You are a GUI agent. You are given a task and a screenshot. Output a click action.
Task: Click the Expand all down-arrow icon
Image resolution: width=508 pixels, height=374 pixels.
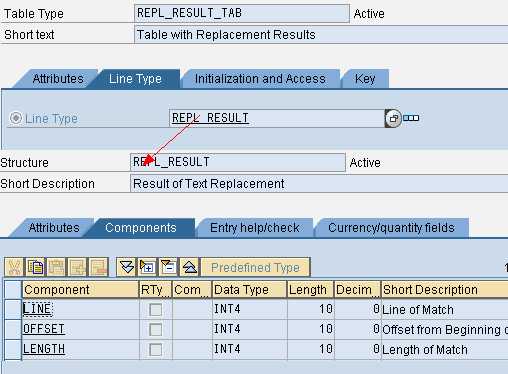coord(126,267)
